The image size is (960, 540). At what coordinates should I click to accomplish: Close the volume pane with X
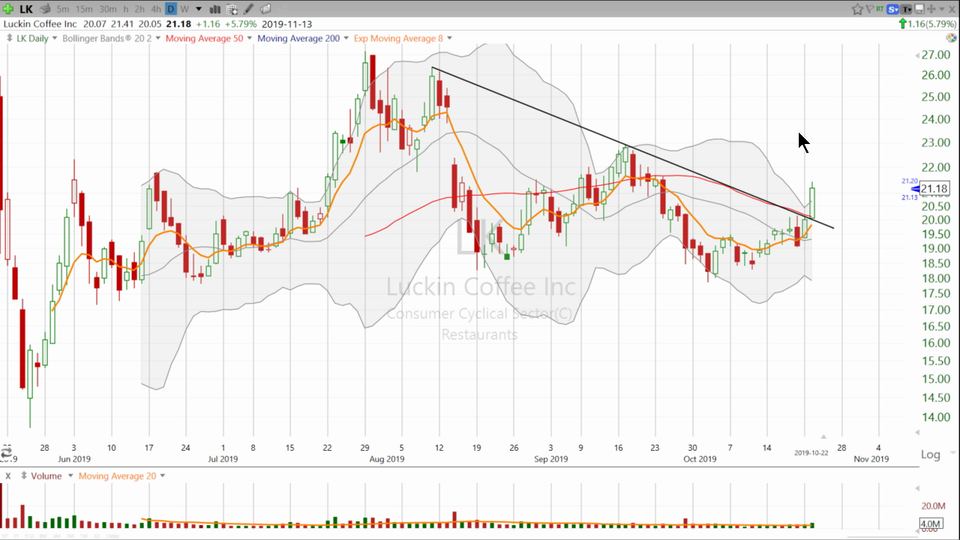pyautogui.click(x=8, y=476)
